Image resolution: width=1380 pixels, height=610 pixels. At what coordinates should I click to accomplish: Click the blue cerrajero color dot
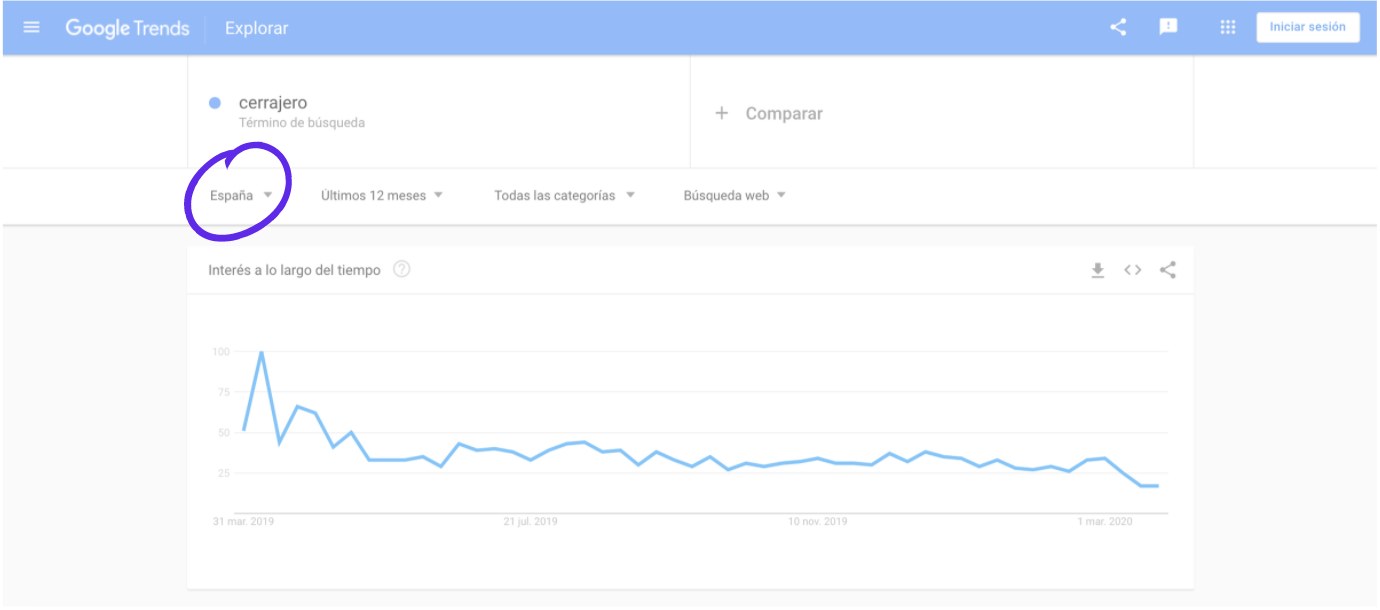coord(214,103)
